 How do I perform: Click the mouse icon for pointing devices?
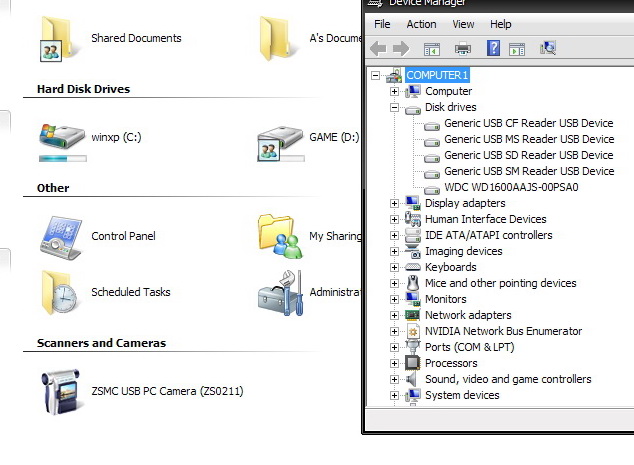[412, 283]
